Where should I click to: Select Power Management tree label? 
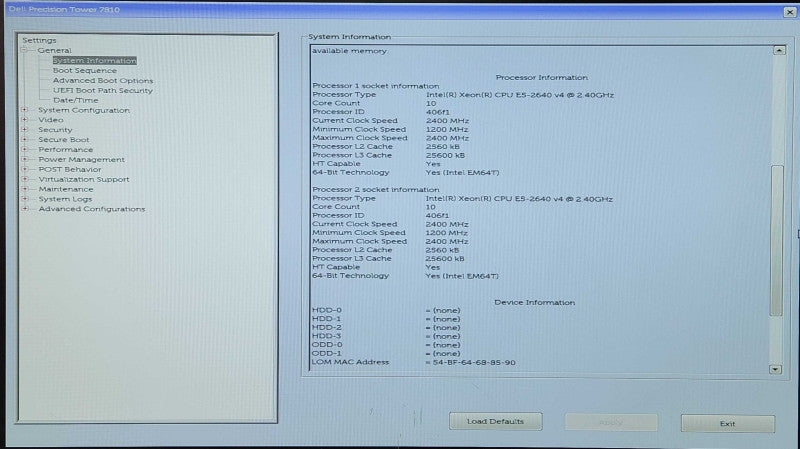81,159
